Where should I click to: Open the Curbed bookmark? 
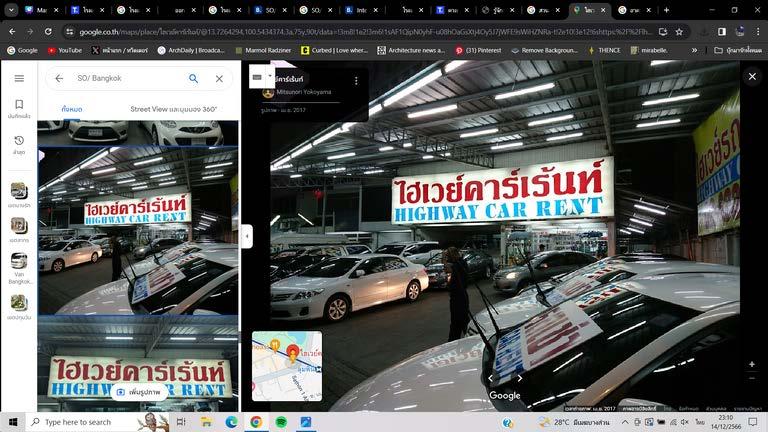(335, 50)
